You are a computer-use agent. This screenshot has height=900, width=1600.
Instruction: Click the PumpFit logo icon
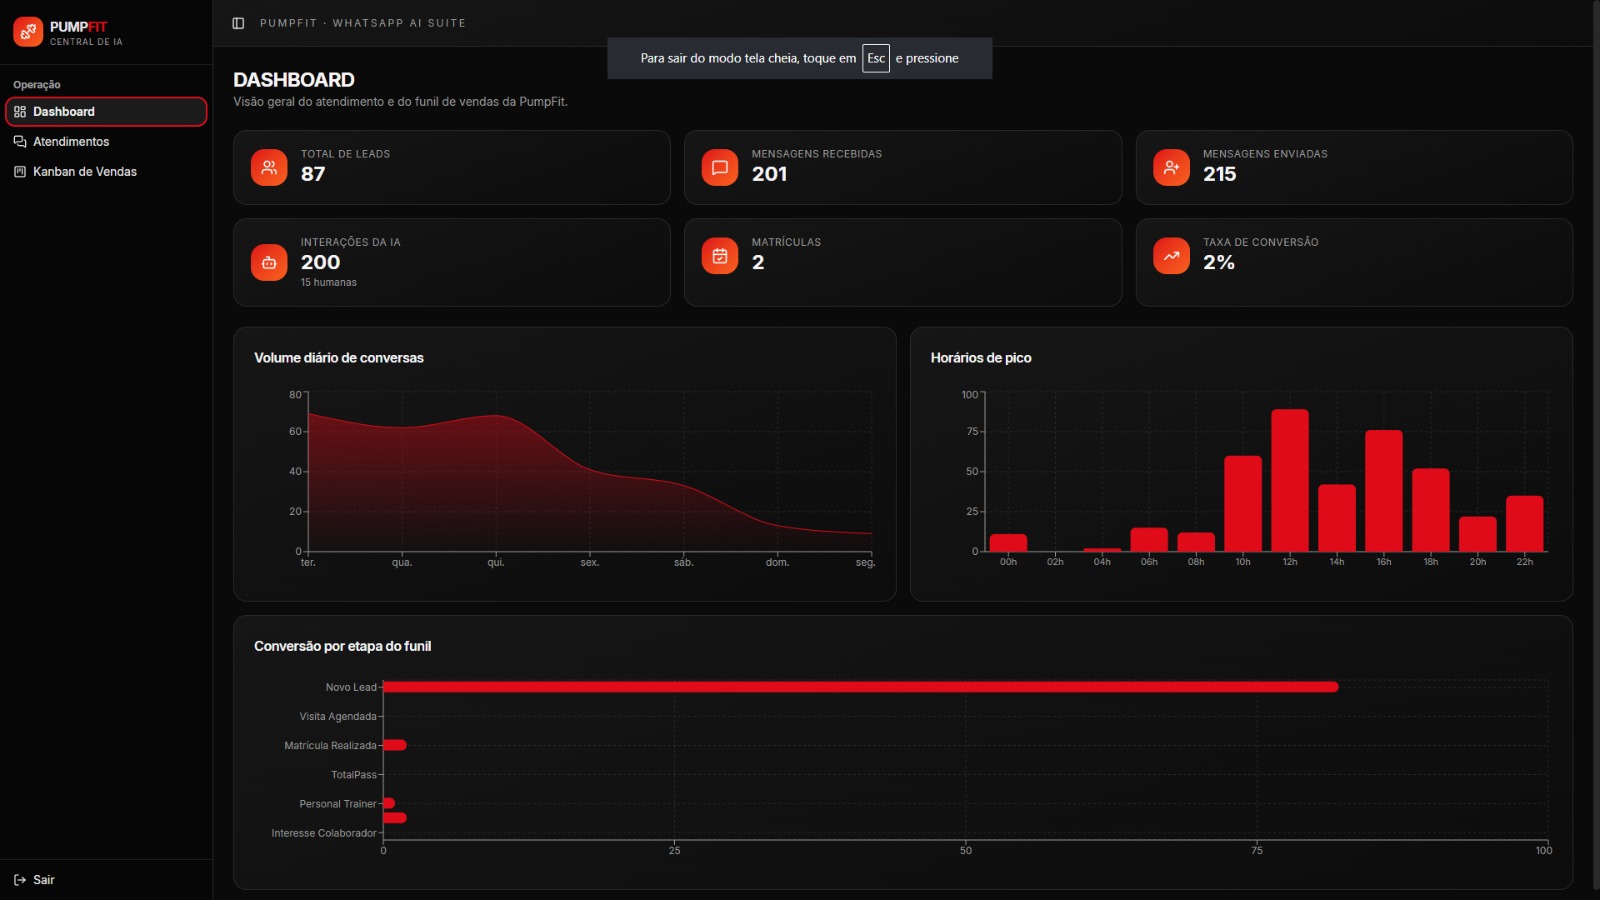(x=28, y=32)
